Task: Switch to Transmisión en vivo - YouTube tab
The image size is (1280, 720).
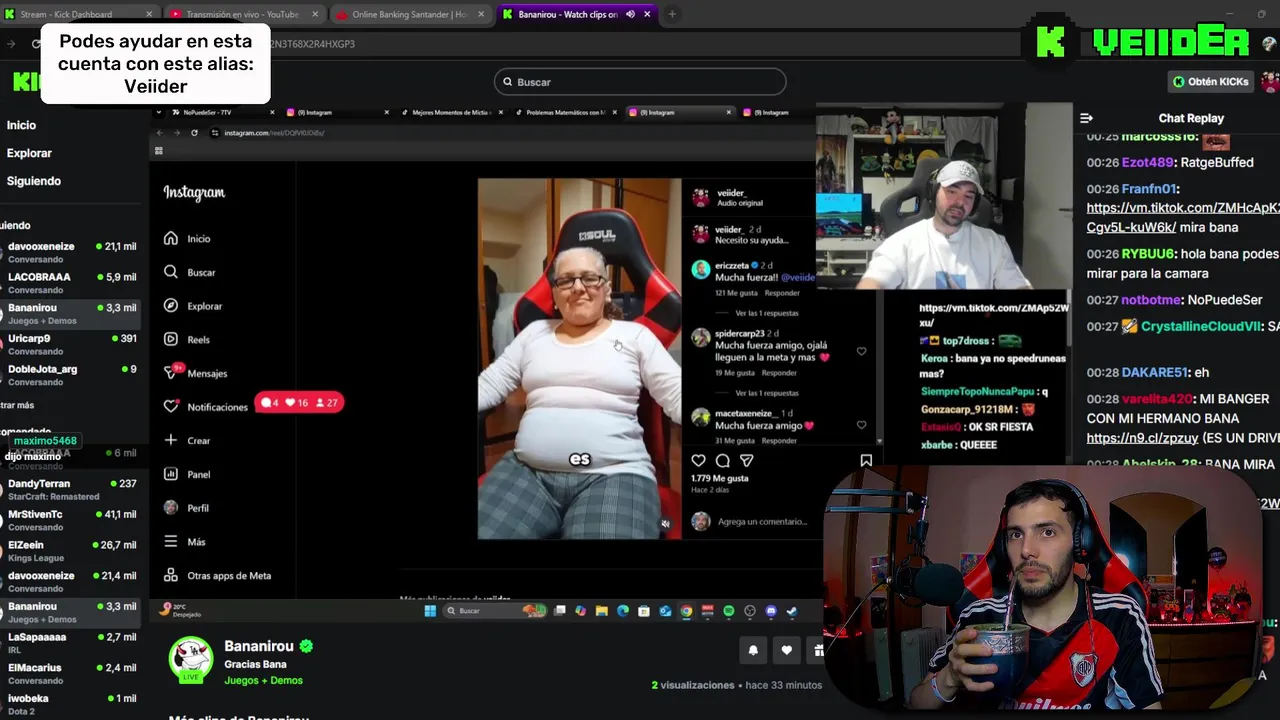Action: [244, 14]
